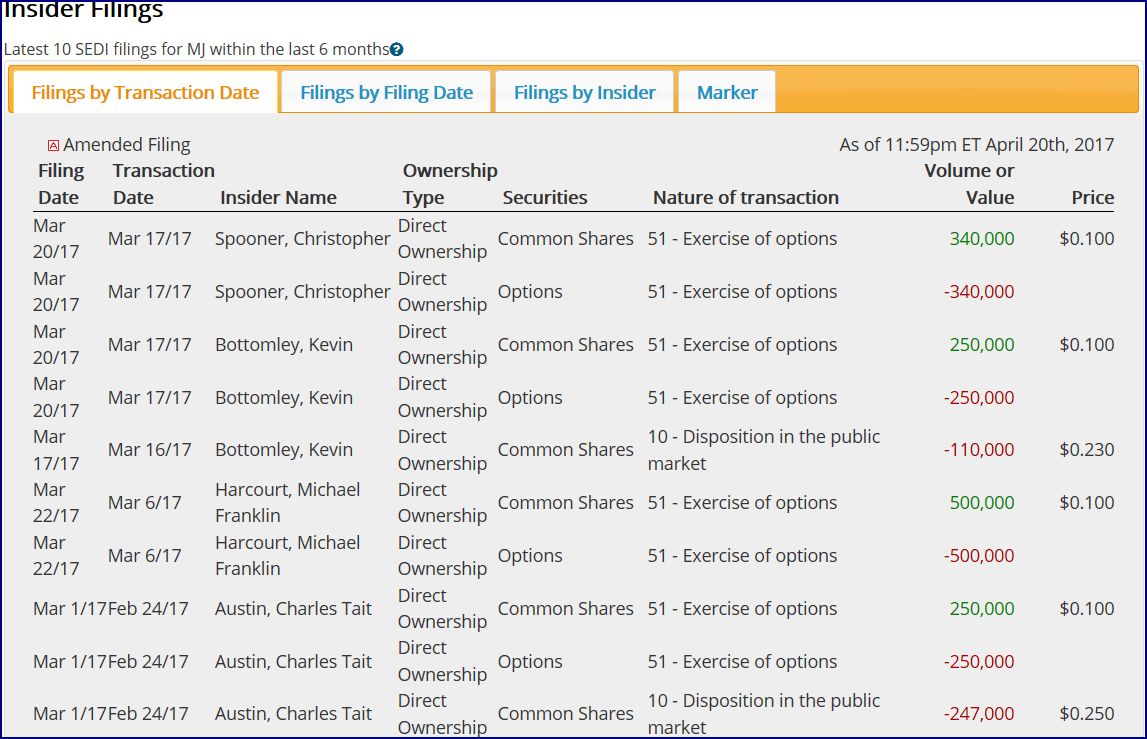Select the Filings by Insider tab

pyautogui.click(x=584, y=93)
